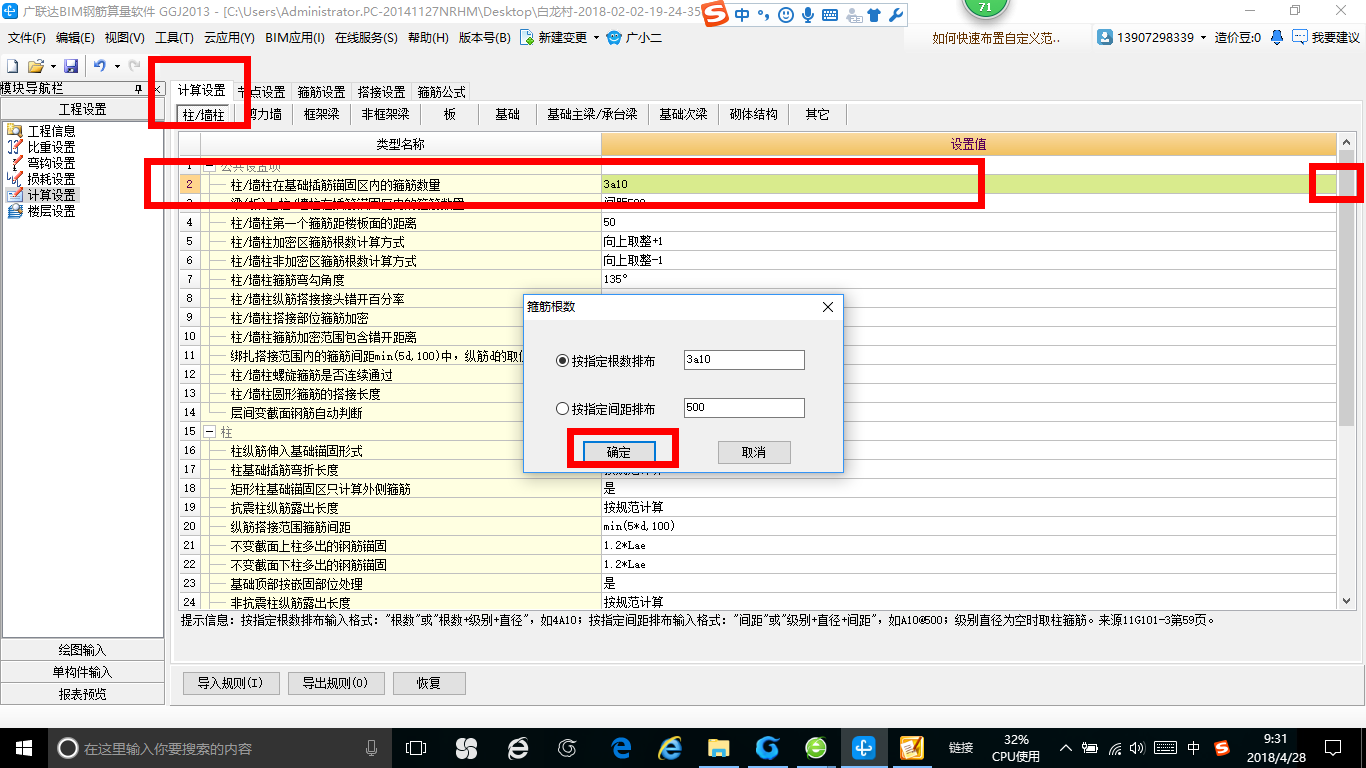Click the 我要建议 chat bubble icon
The height and width of the screenshot is (768, 1366).
(1300, 37)
